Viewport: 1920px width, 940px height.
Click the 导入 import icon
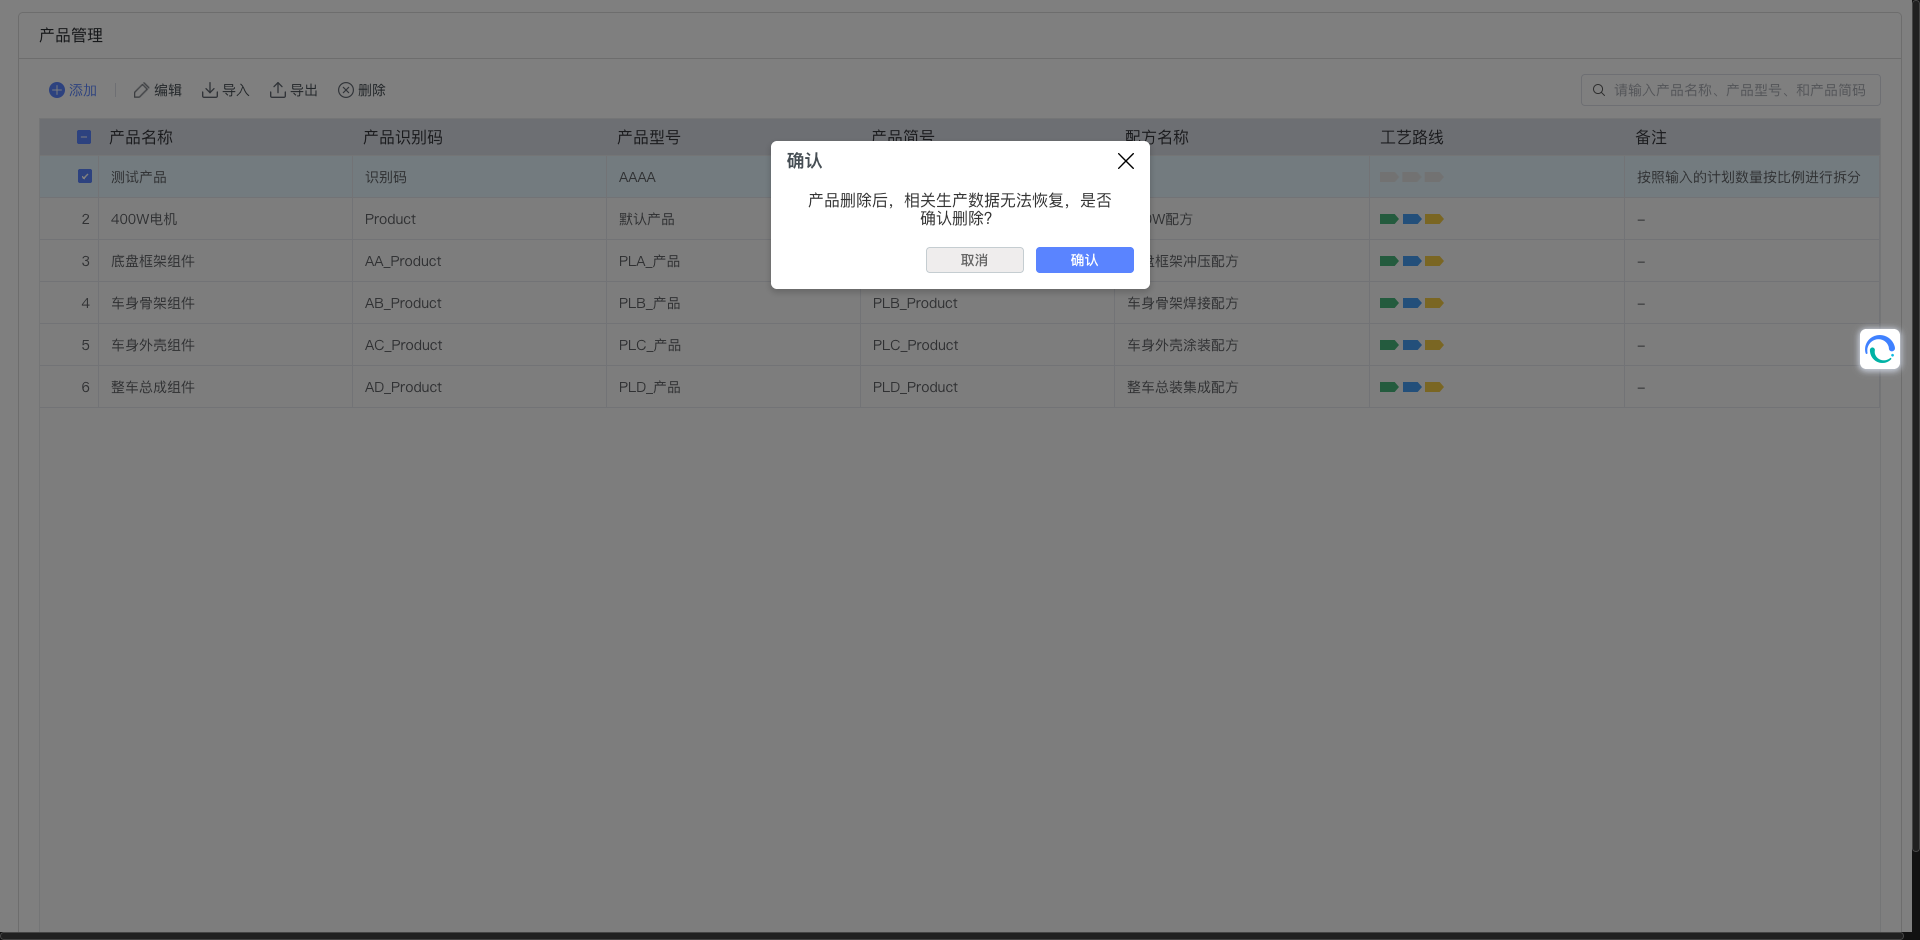(x=210, y=90)
